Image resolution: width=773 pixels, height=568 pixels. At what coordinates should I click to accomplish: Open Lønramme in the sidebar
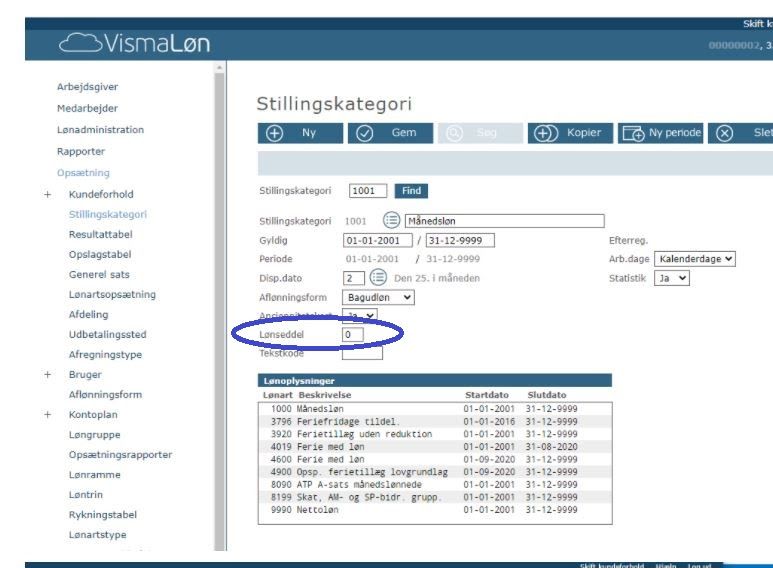[x=95, y=475]
